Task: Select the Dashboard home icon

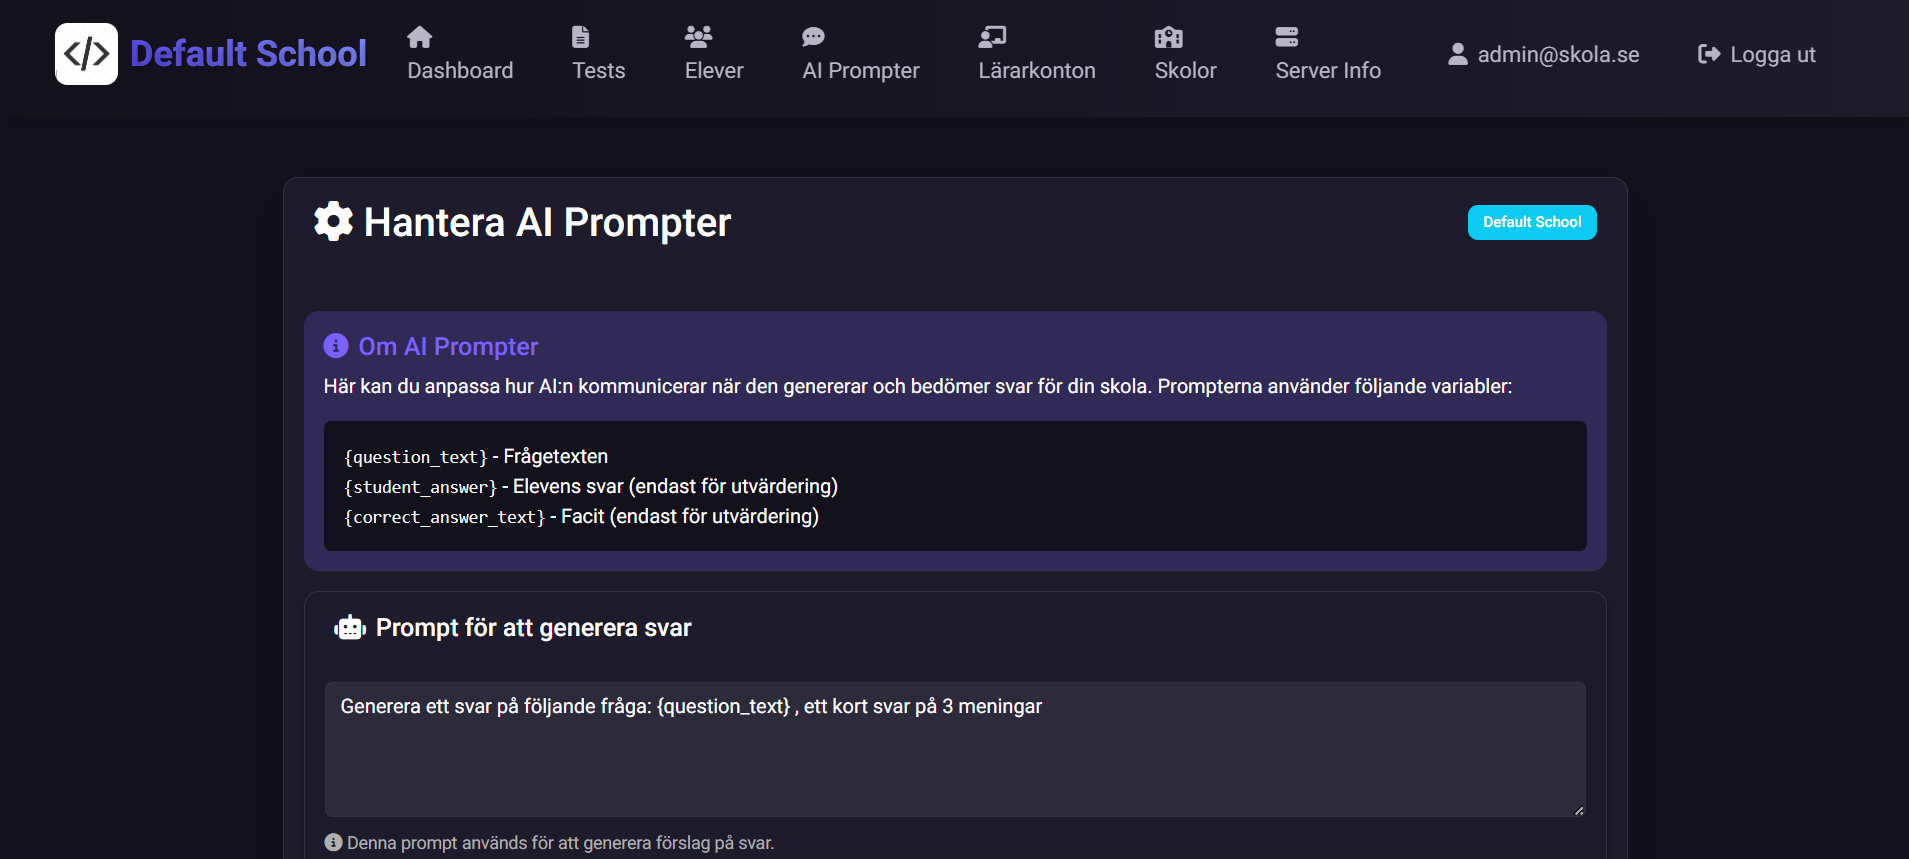Action: [419, 35]
